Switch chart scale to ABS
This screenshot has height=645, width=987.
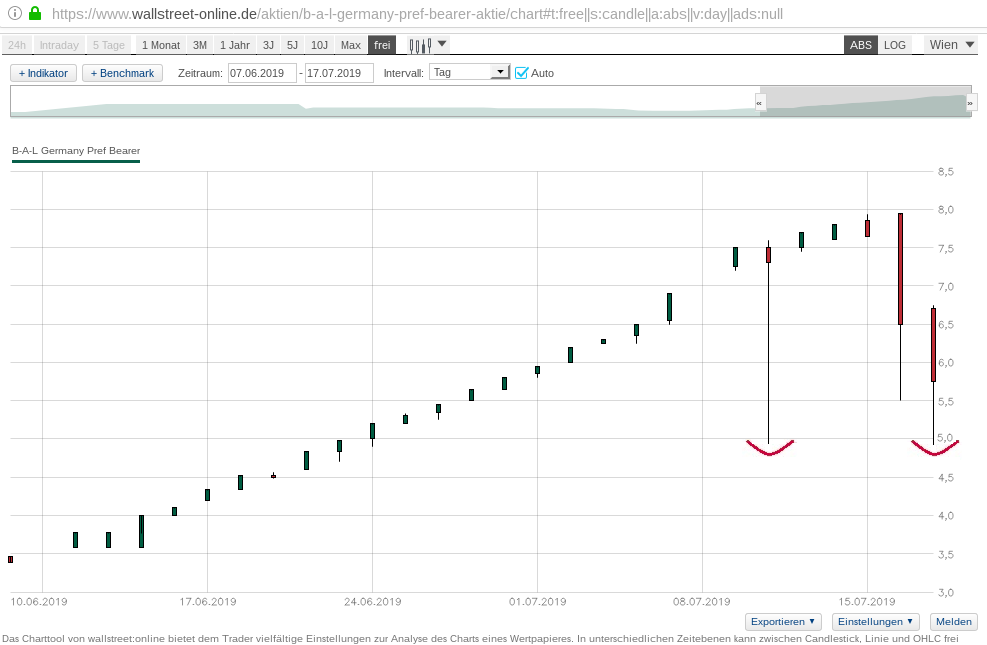tap(860, 45)
